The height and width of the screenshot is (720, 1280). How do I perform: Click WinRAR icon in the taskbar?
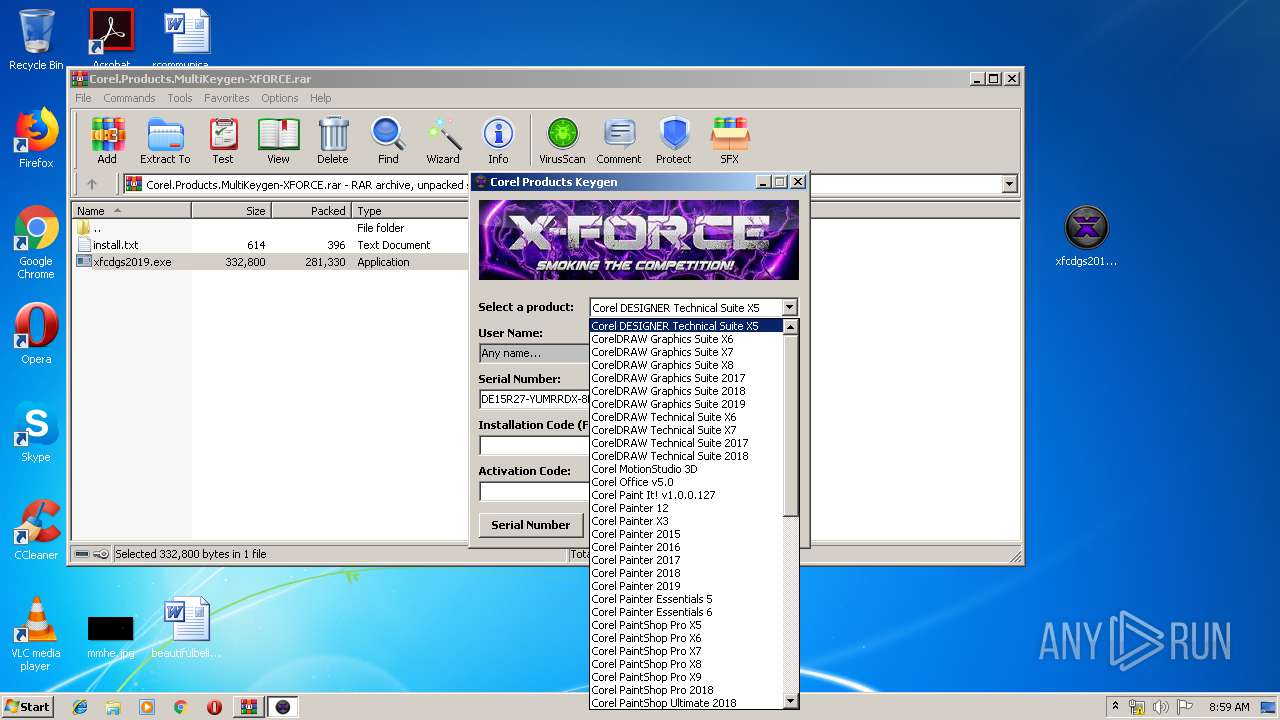[248, 707]
